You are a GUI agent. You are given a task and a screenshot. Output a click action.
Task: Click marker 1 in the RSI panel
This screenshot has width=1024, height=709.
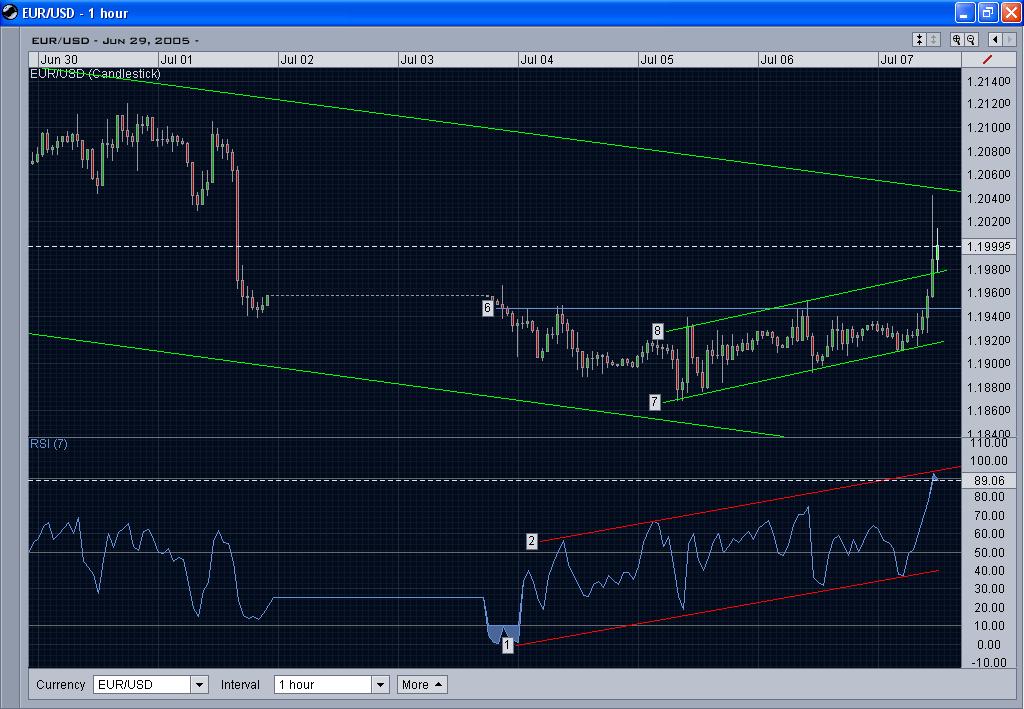click(x=508, y=646)
